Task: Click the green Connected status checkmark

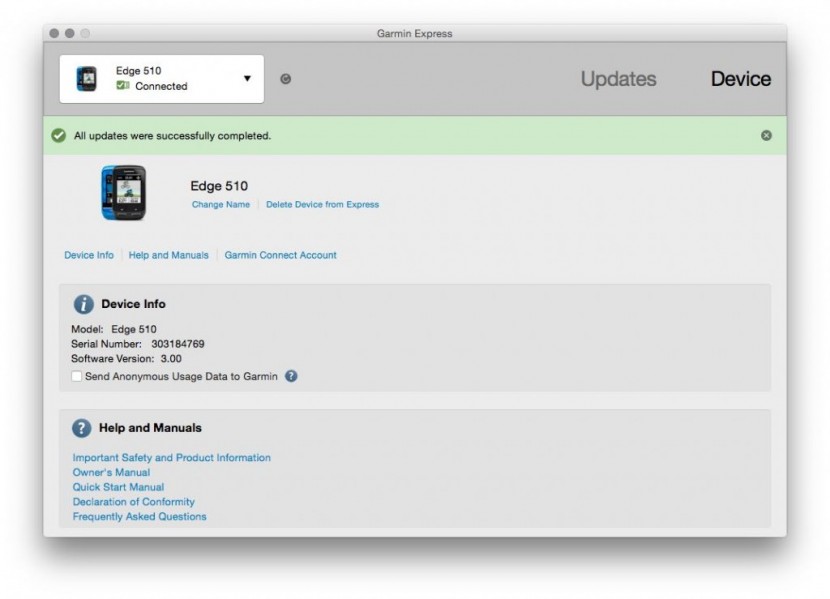Action: [x=122, y=86]
